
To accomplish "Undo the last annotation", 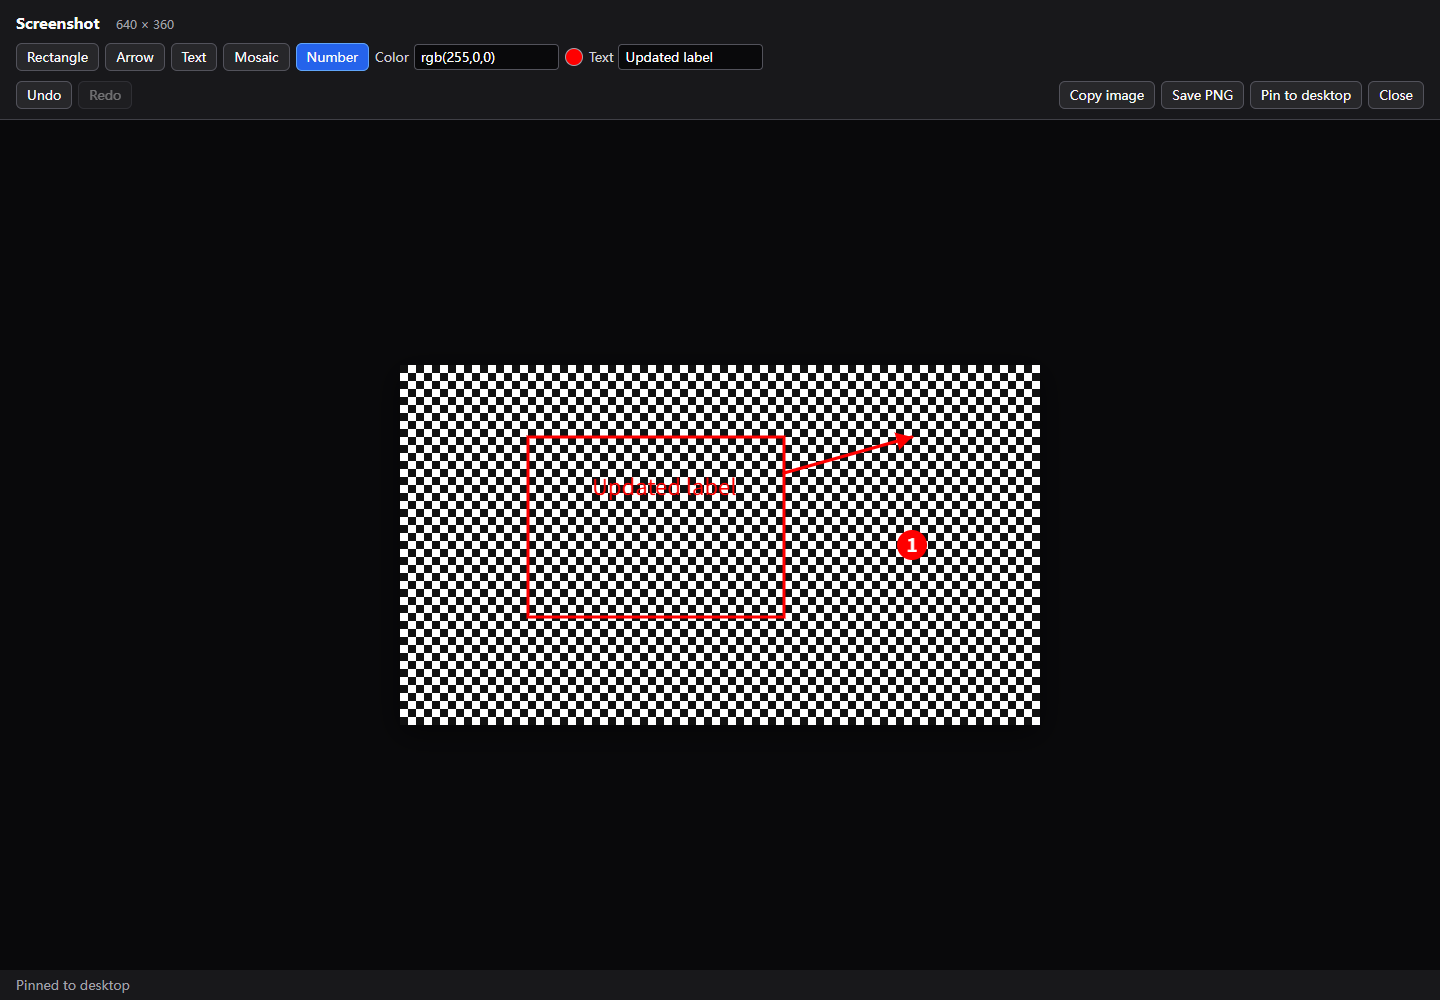I will [44, 95].
